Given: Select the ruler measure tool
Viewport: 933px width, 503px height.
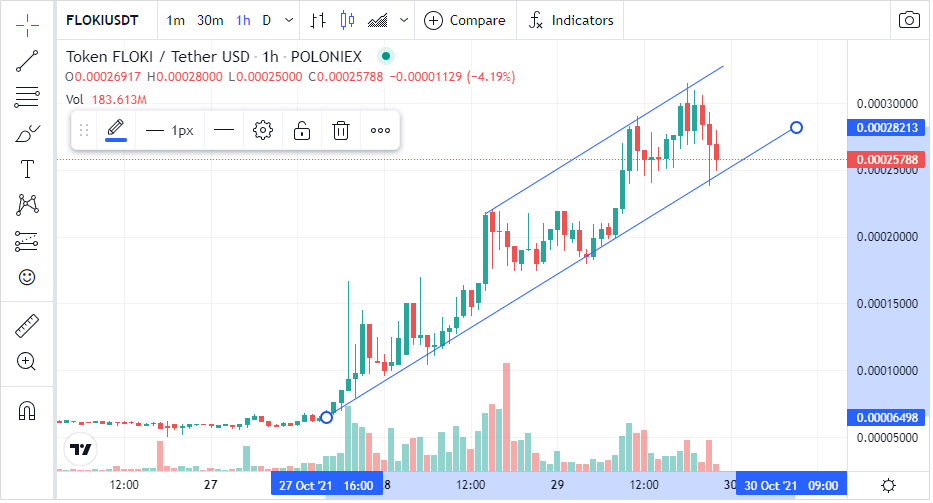Looking at the screenshot, I should tap(27, 326).
